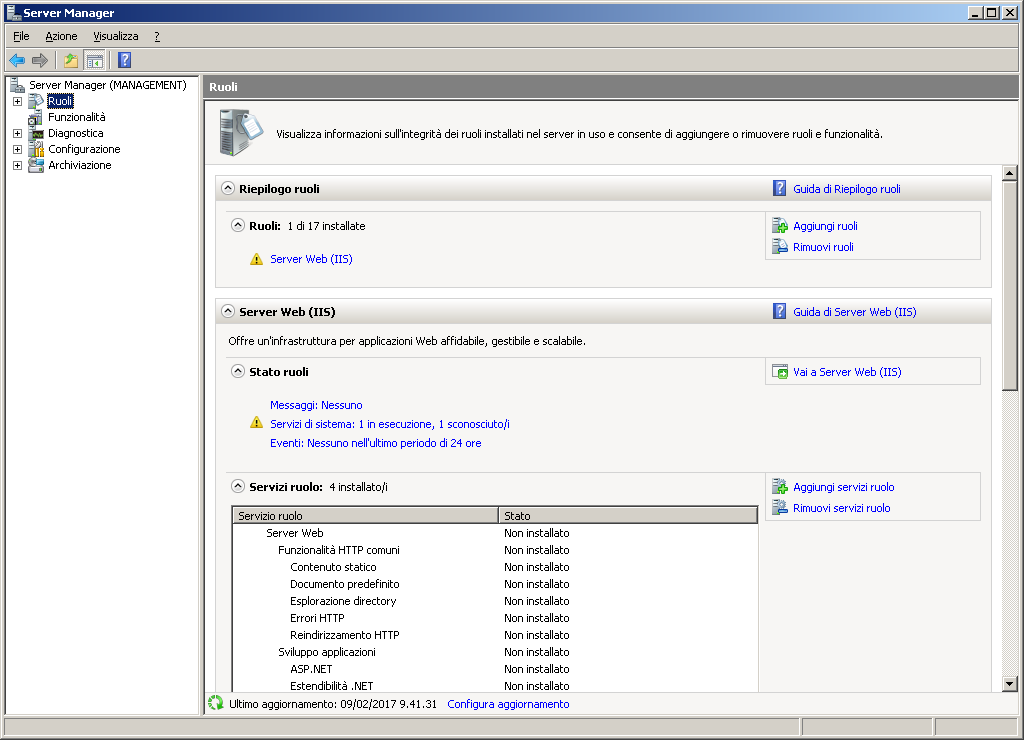Click the Aggiungi servizi ruolo link
Screen dimensions: 1024x740
[x=844, y=487]
